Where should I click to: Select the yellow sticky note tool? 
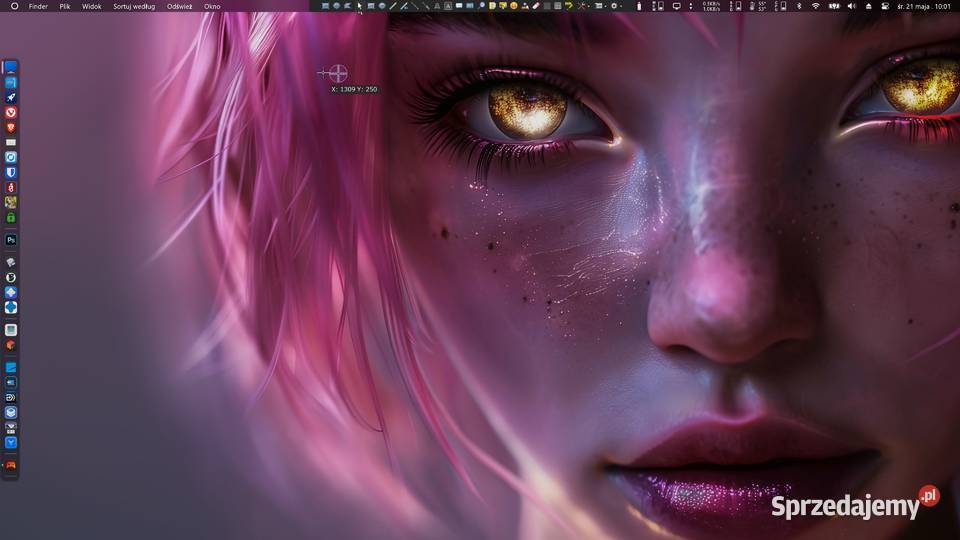tap(492, 6)
